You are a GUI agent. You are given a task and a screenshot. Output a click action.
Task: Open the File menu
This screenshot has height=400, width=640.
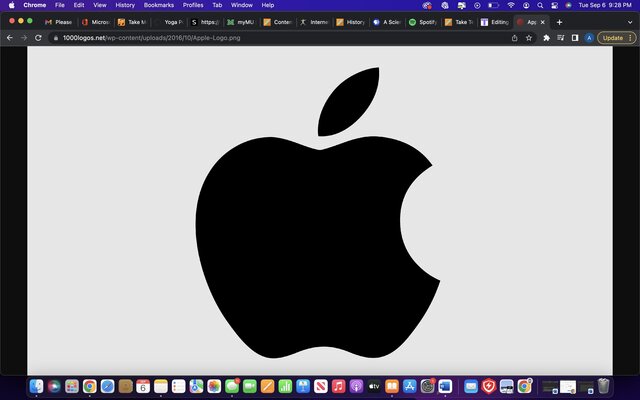(60, 5)
